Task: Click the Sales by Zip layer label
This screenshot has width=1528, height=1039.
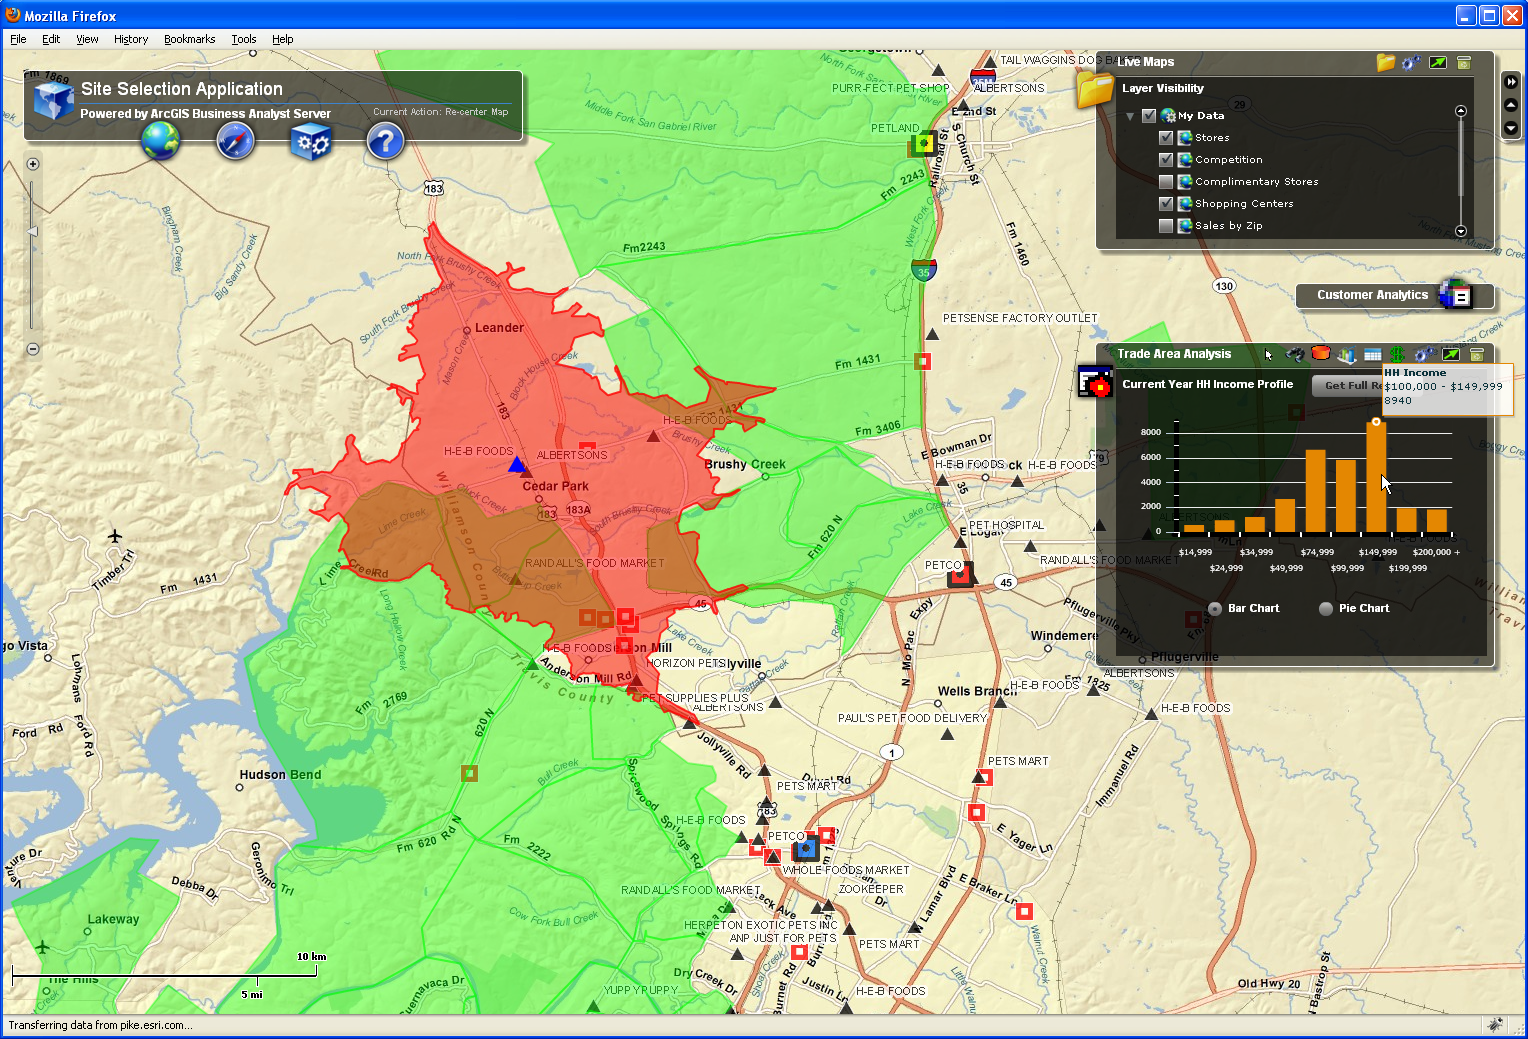Action: [x=1229, y=226]
